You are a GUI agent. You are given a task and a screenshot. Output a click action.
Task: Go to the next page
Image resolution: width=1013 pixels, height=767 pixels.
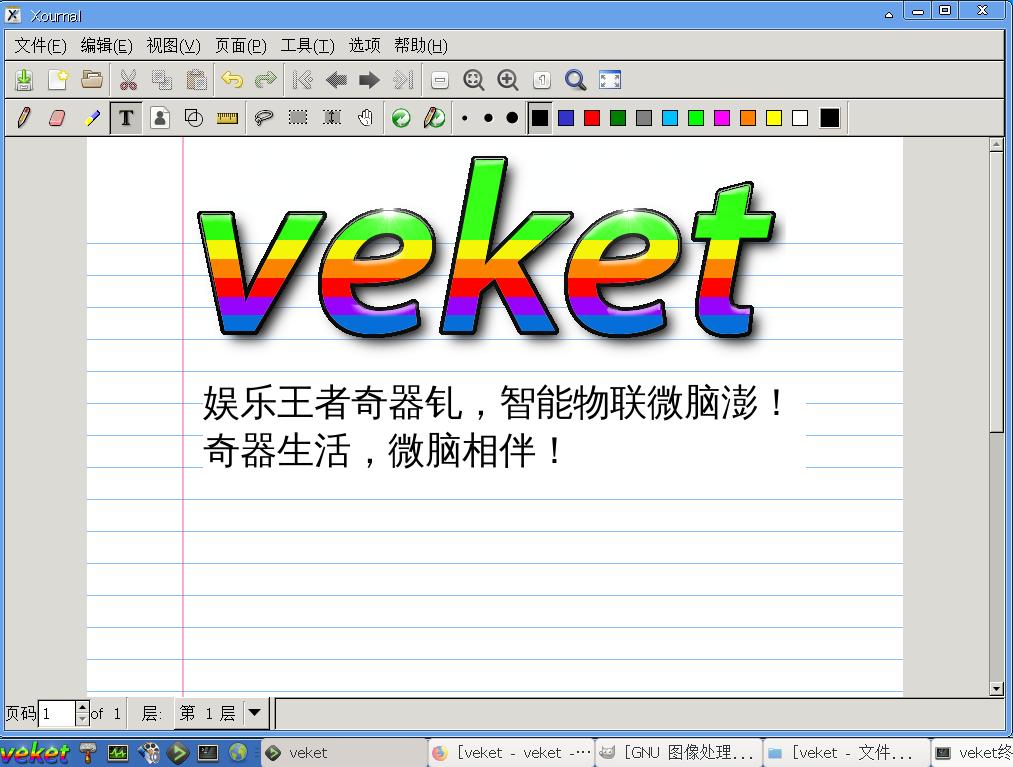pyautogui.click(x=370, y=80)
